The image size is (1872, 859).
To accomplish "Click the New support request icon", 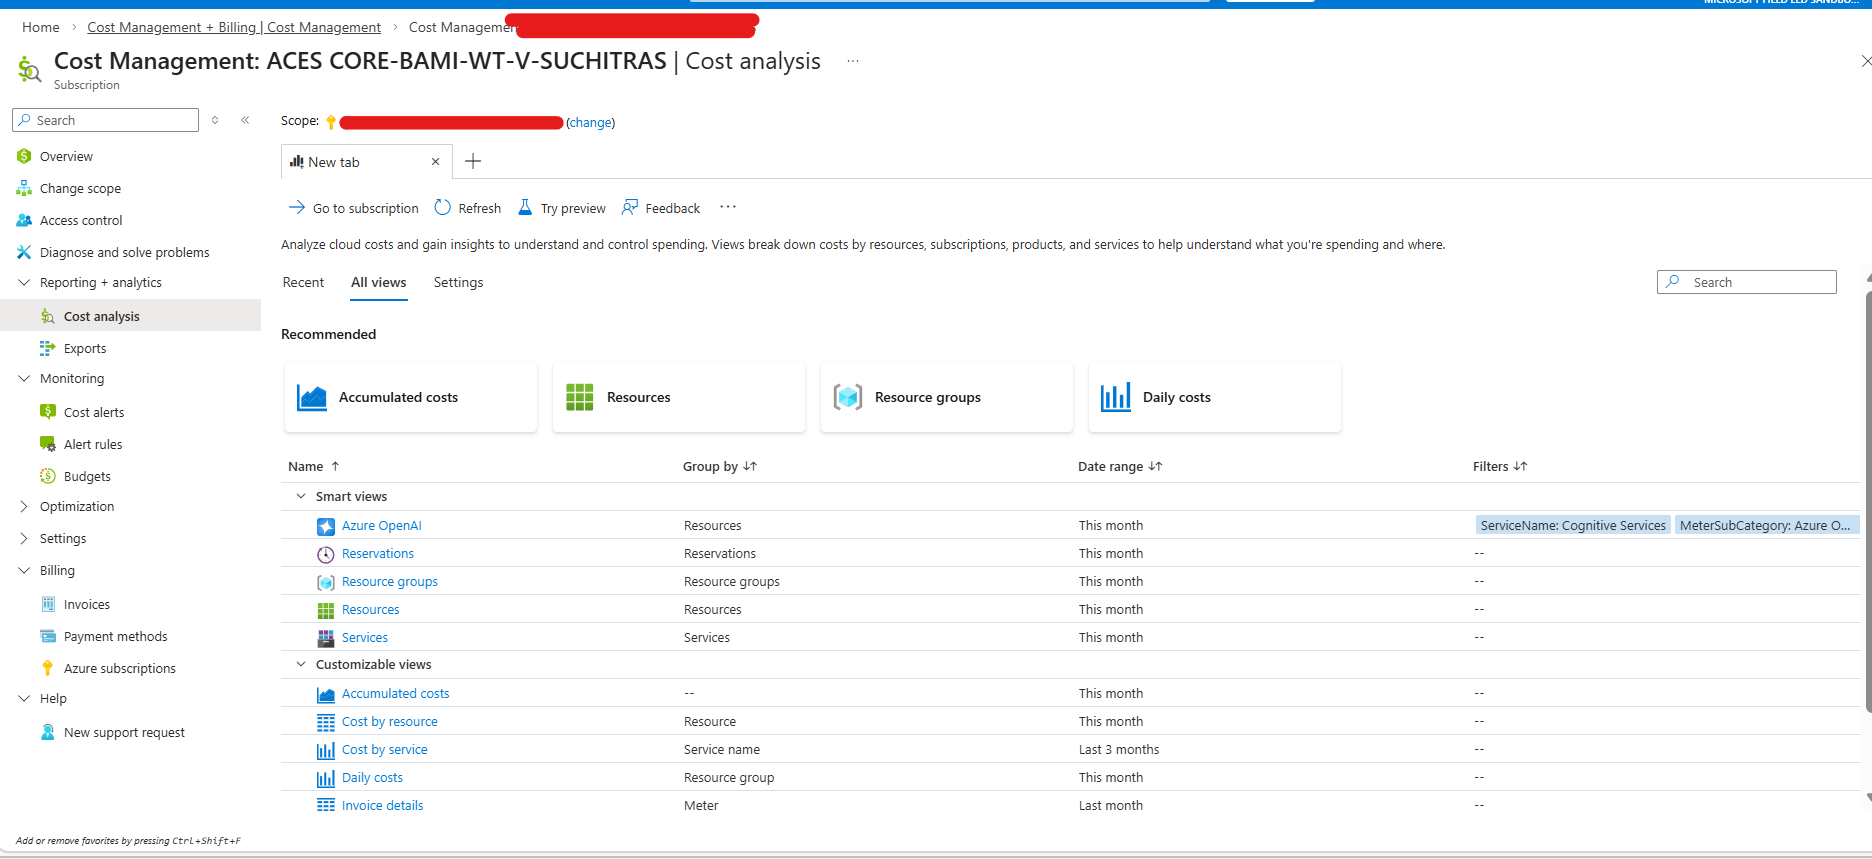I will [47, 732].
